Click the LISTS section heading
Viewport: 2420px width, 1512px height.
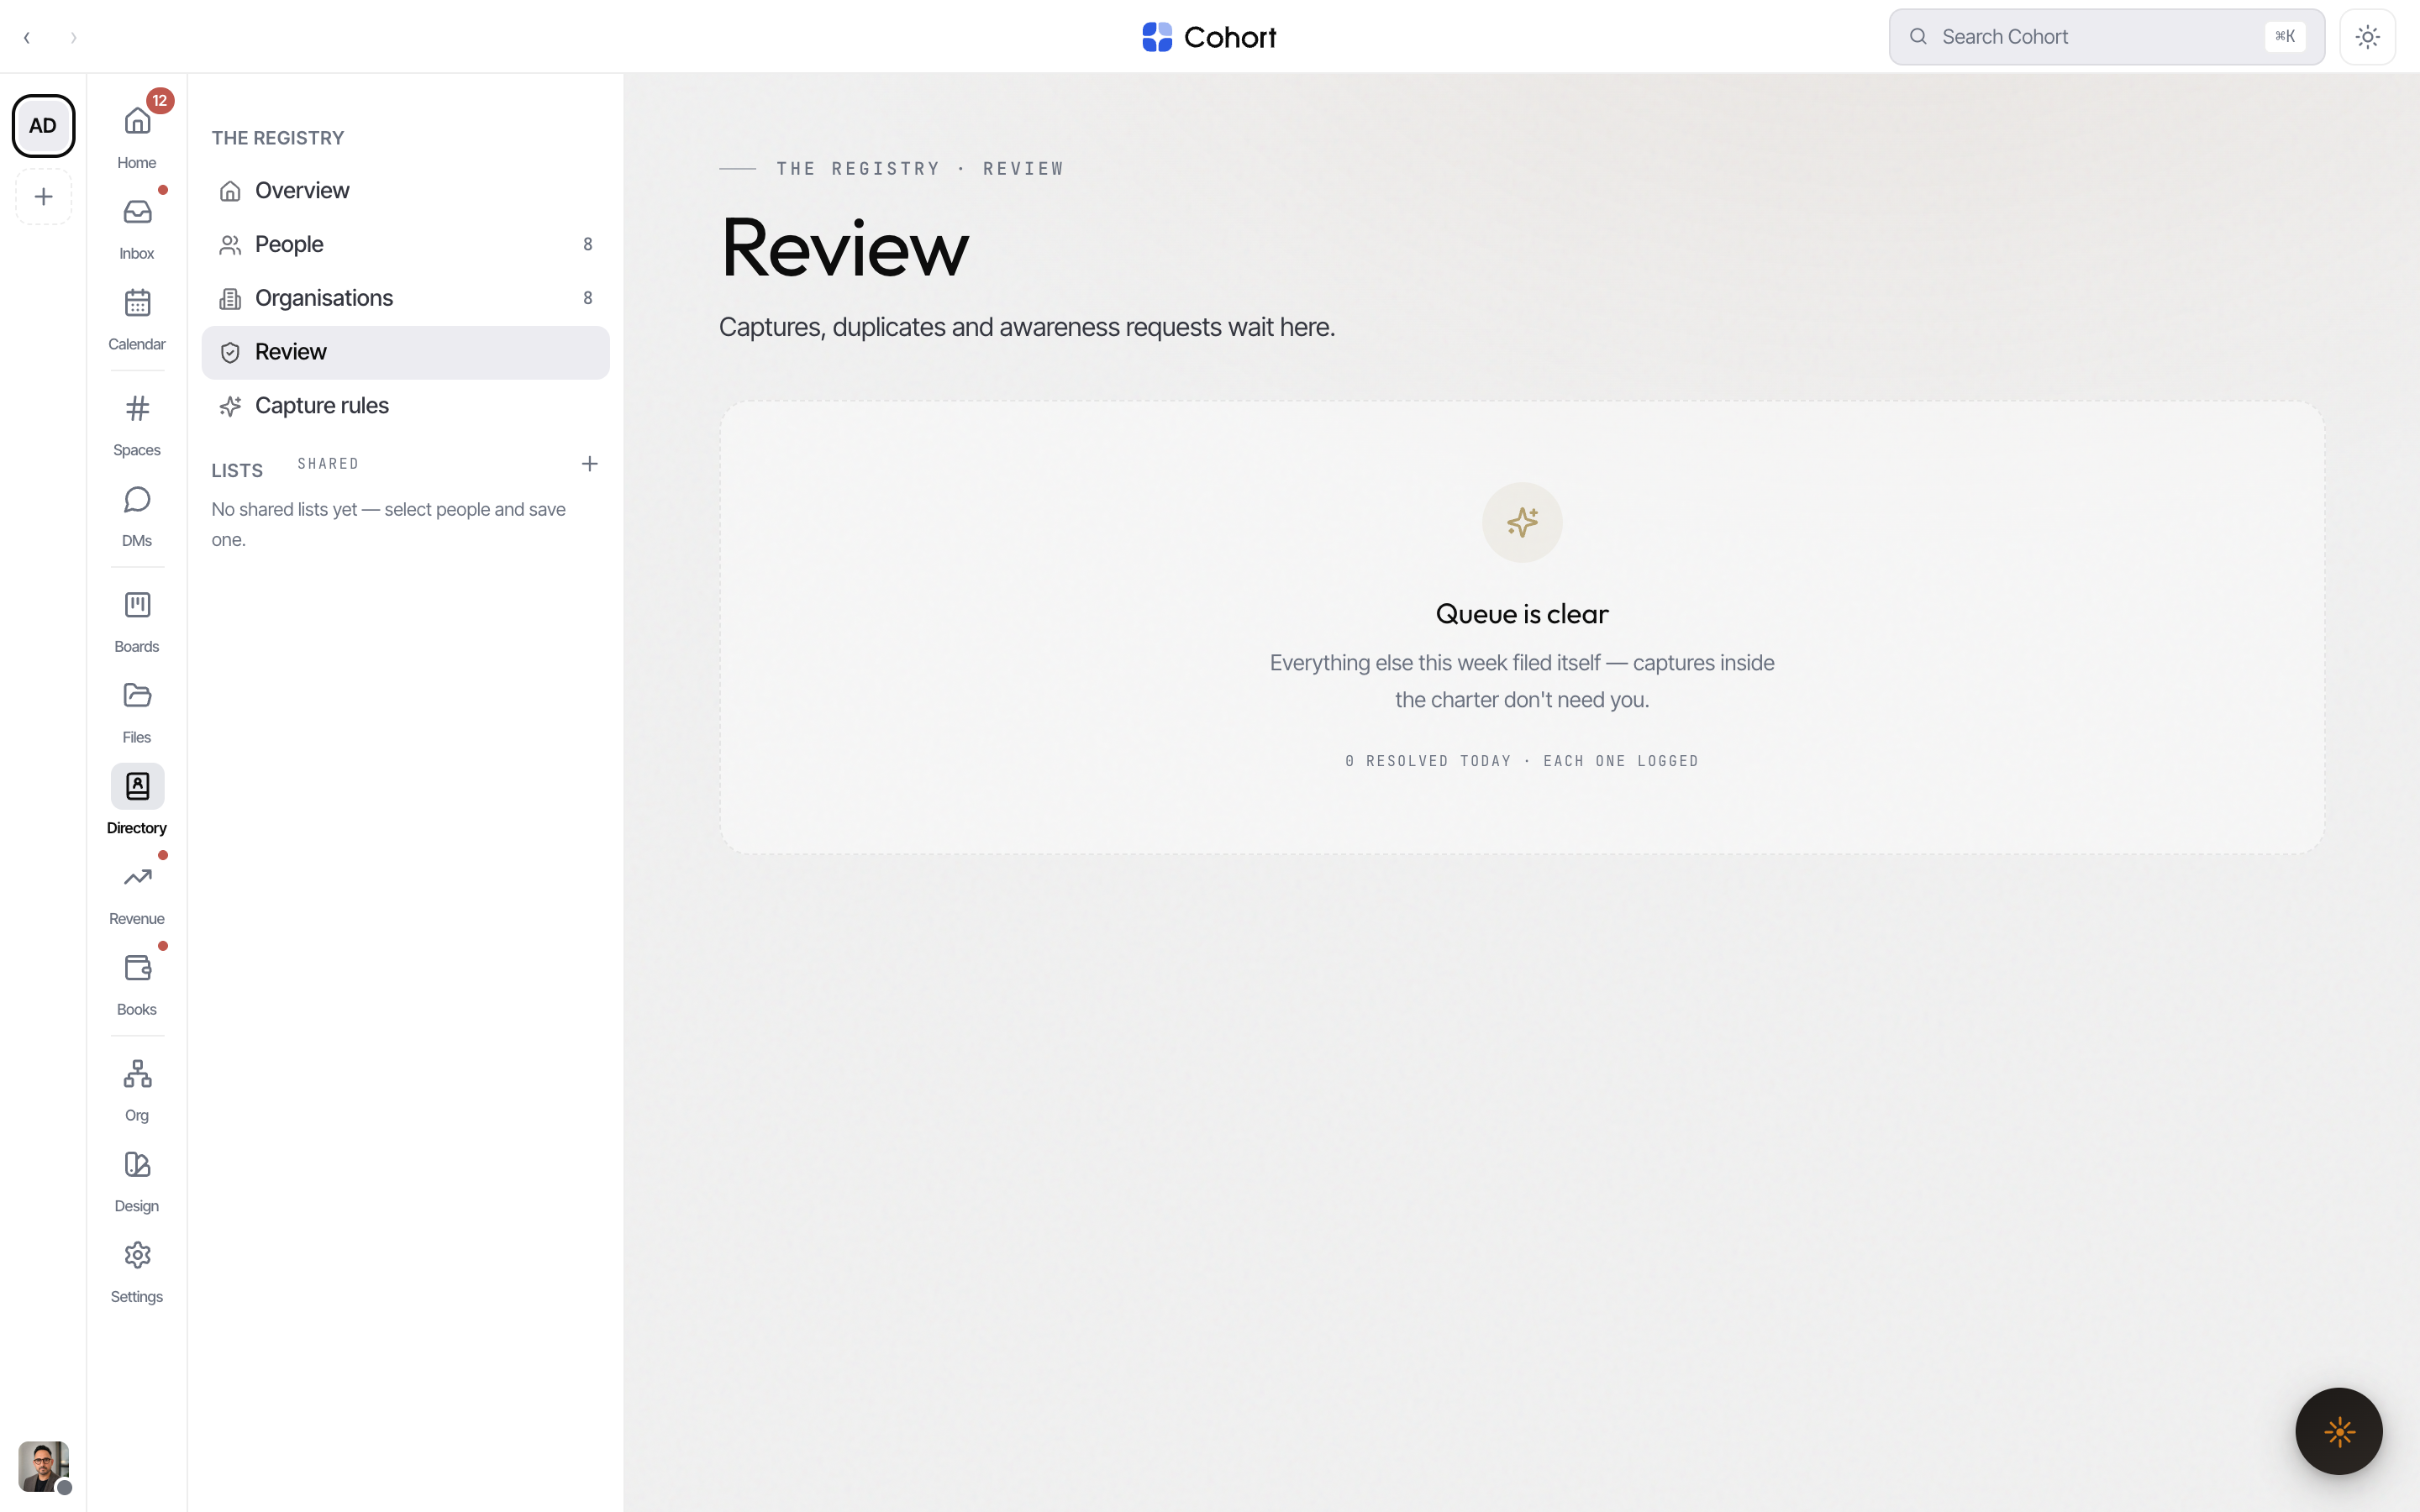coord(237,470)
